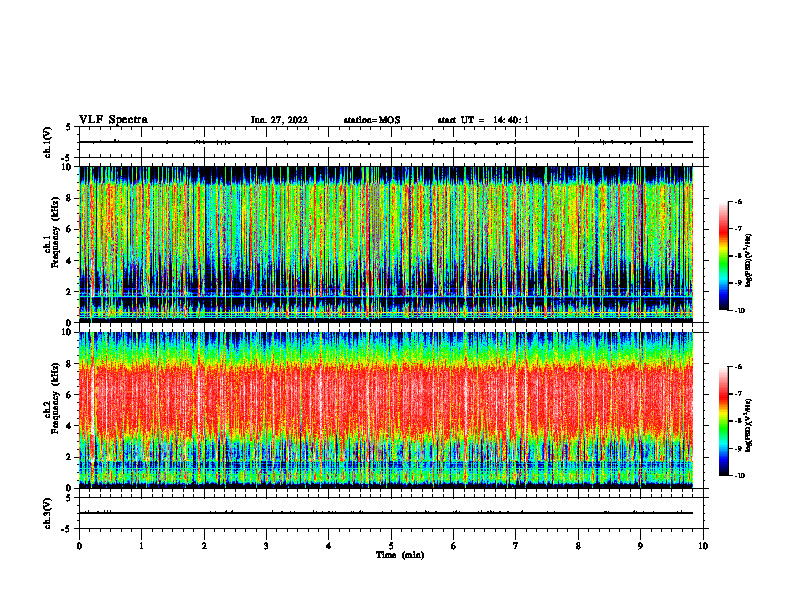Image resolution: width=792 pixels, height=612 pixels.
Task: Click time axis tick label "6"
Action: tap(454, 546)
